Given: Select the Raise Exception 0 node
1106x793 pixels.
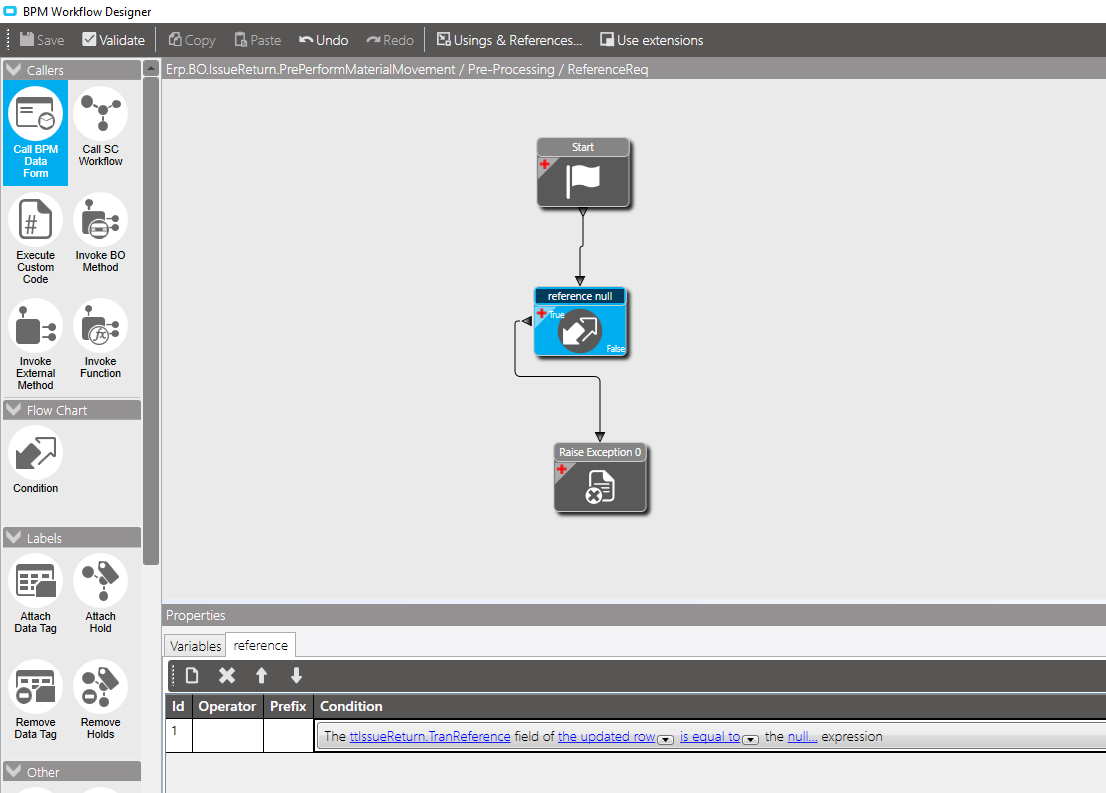Looking at the screenshot, I should click(x=600, y=477).
